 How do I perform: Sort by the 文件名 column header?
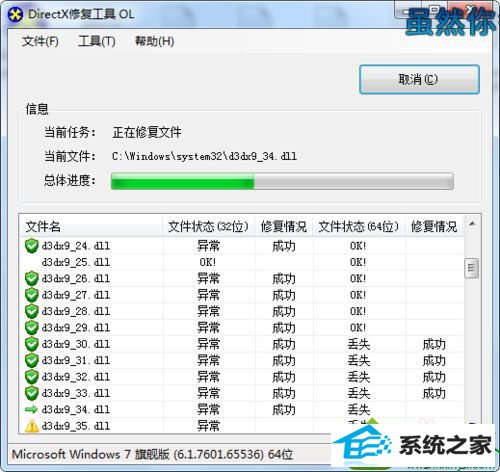pos(90,227)
